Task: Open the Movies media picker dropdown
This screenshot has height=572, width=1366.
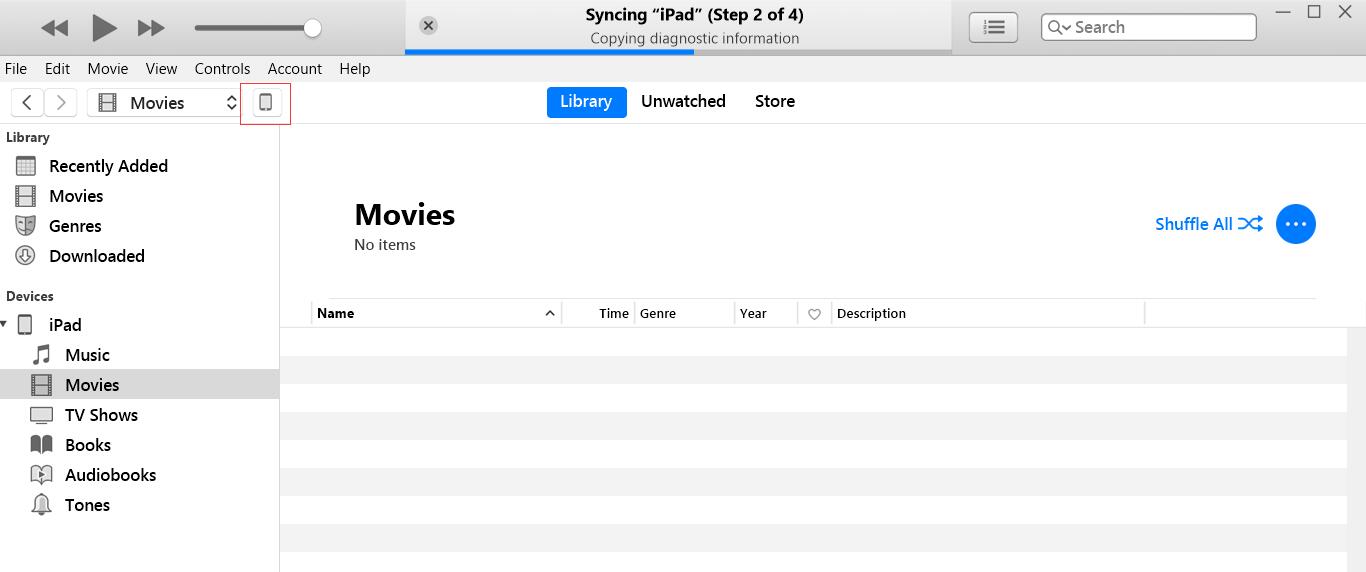Action: (164, 102)
